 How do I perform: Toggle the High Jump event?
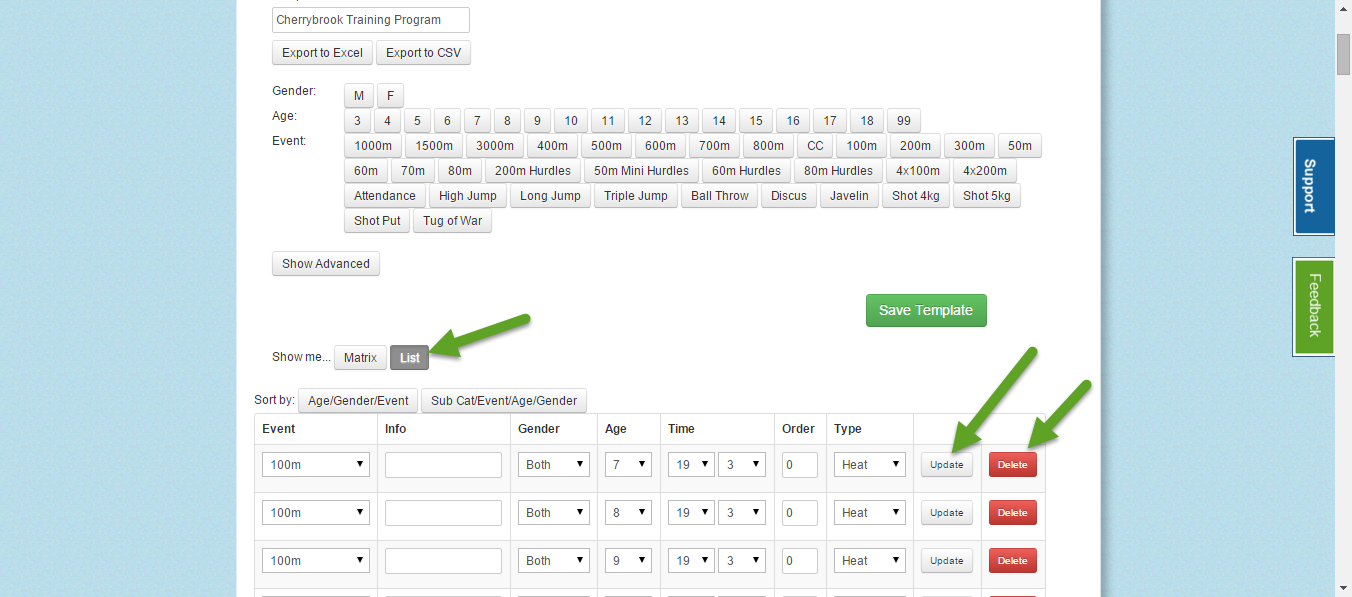click(468, 196)
